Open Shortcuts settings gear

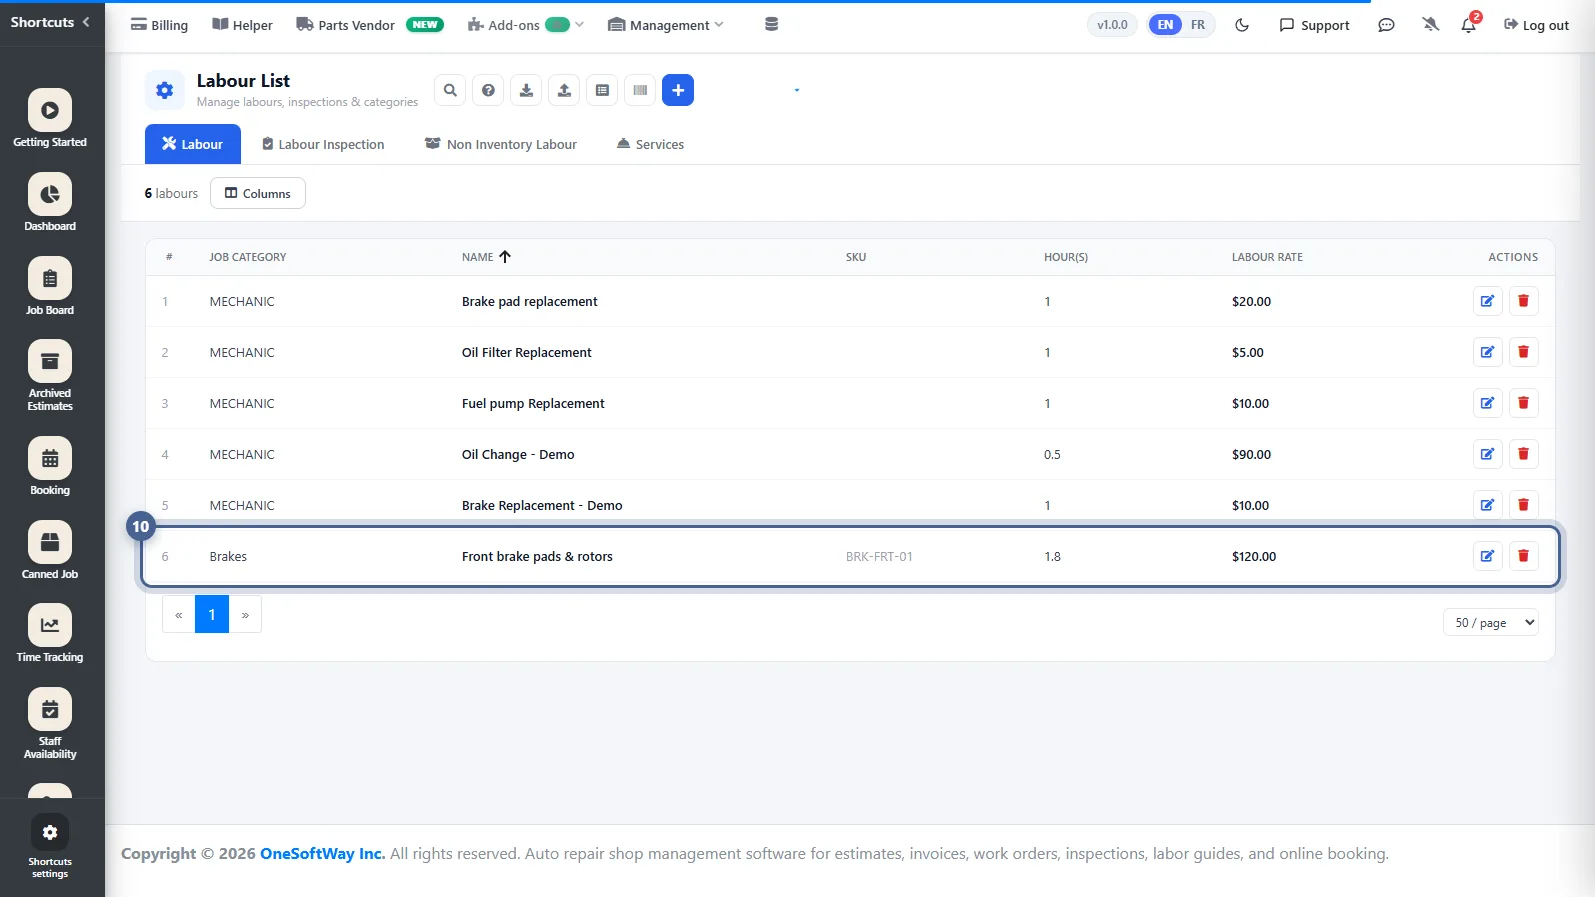click(50, 846)
